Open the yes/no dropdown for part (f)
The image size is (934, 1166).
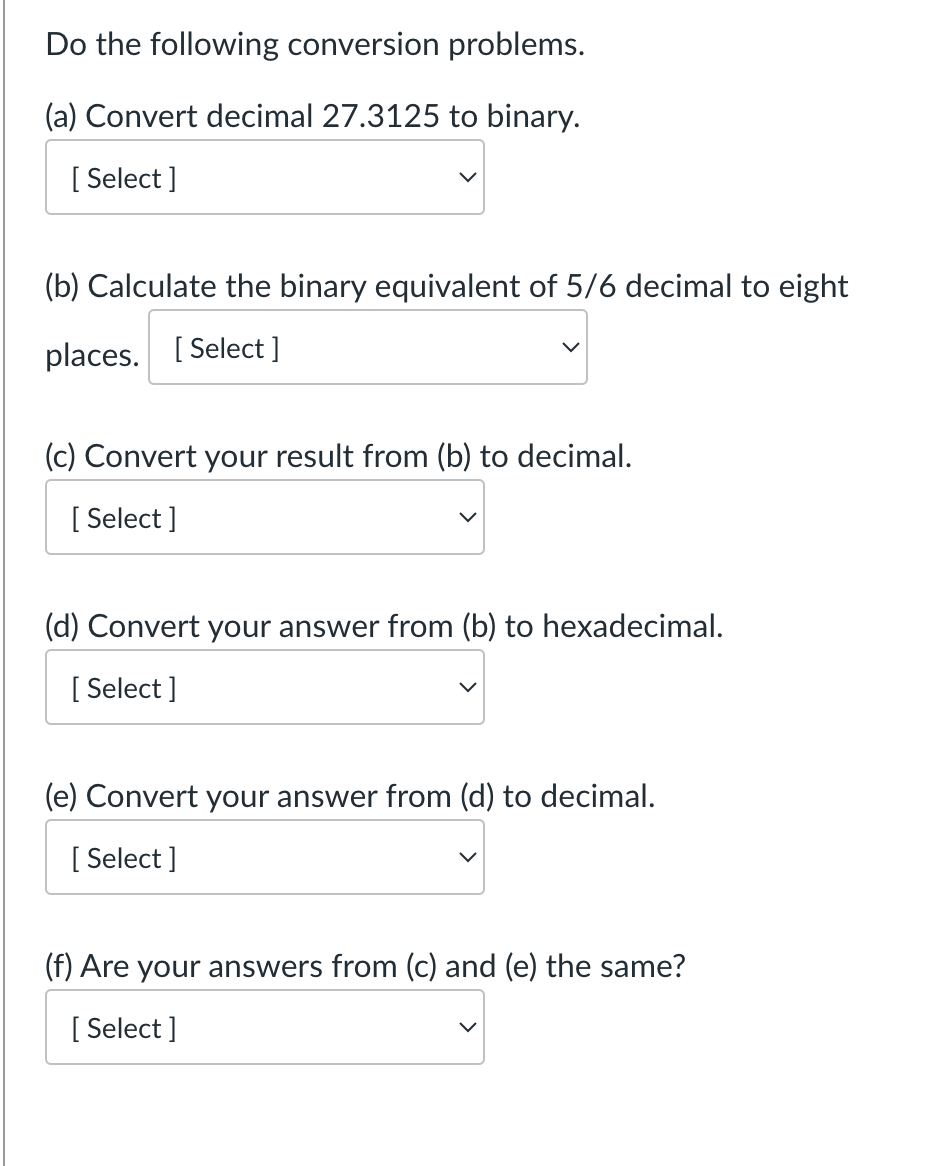tap(265, 1027)
